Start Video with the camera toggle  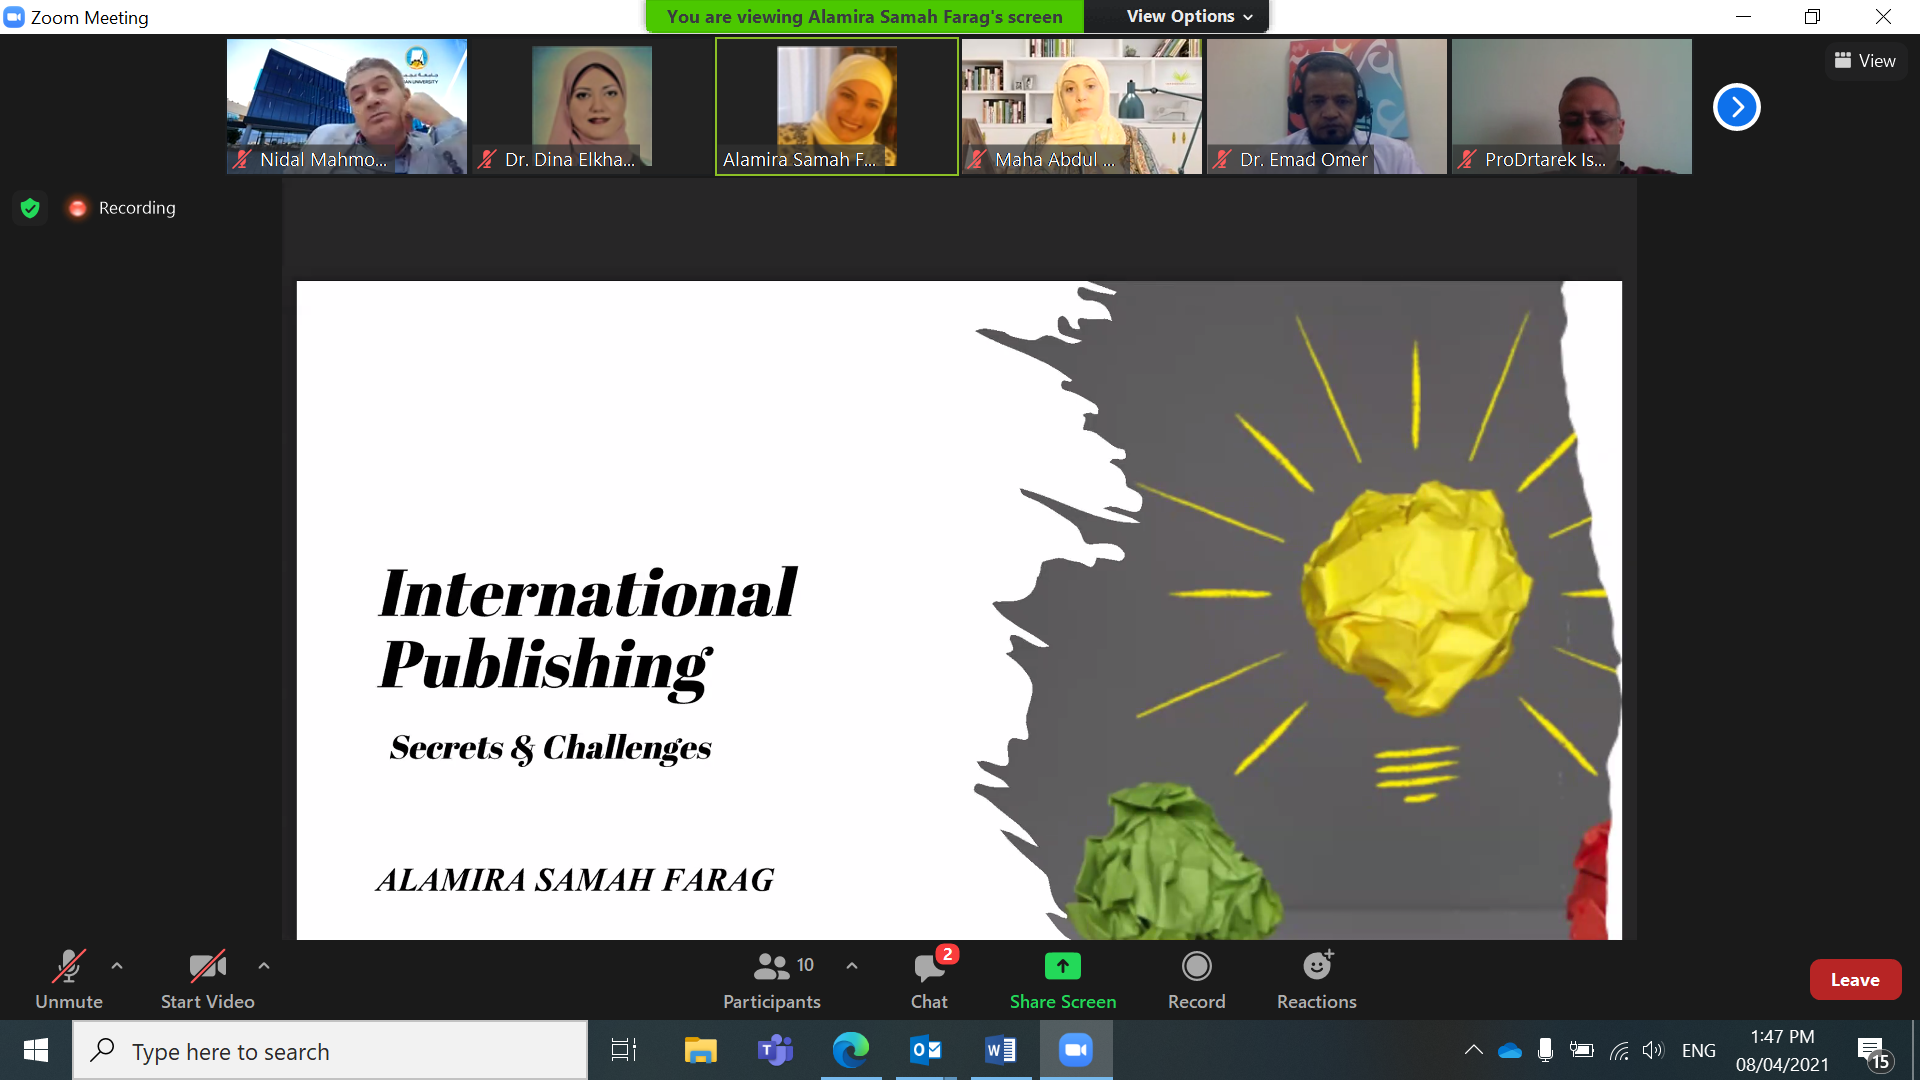point(207,979)
